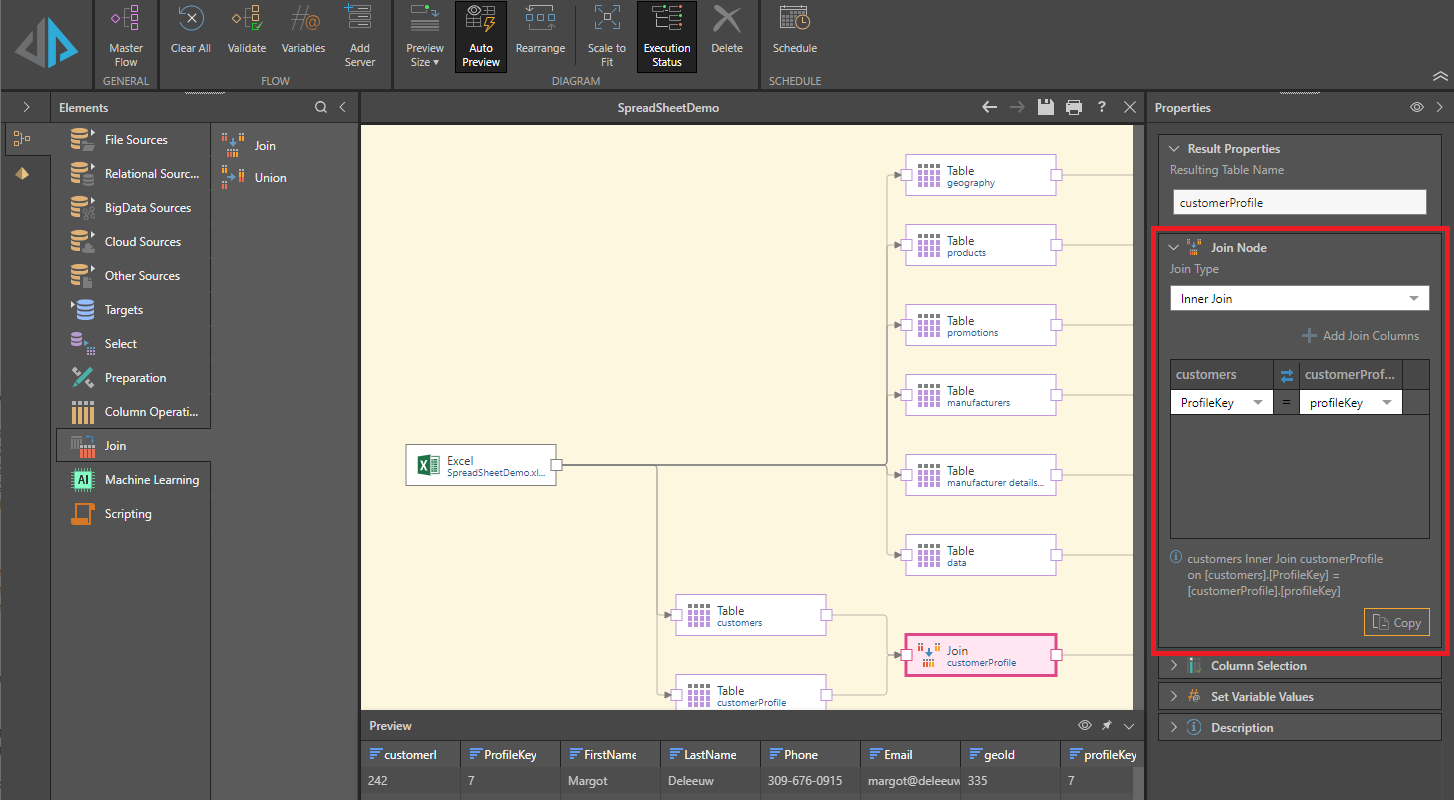This screenshot has width=1454, height=800.
Task: Toggle the Execution Status display
Action: point(666,36)
